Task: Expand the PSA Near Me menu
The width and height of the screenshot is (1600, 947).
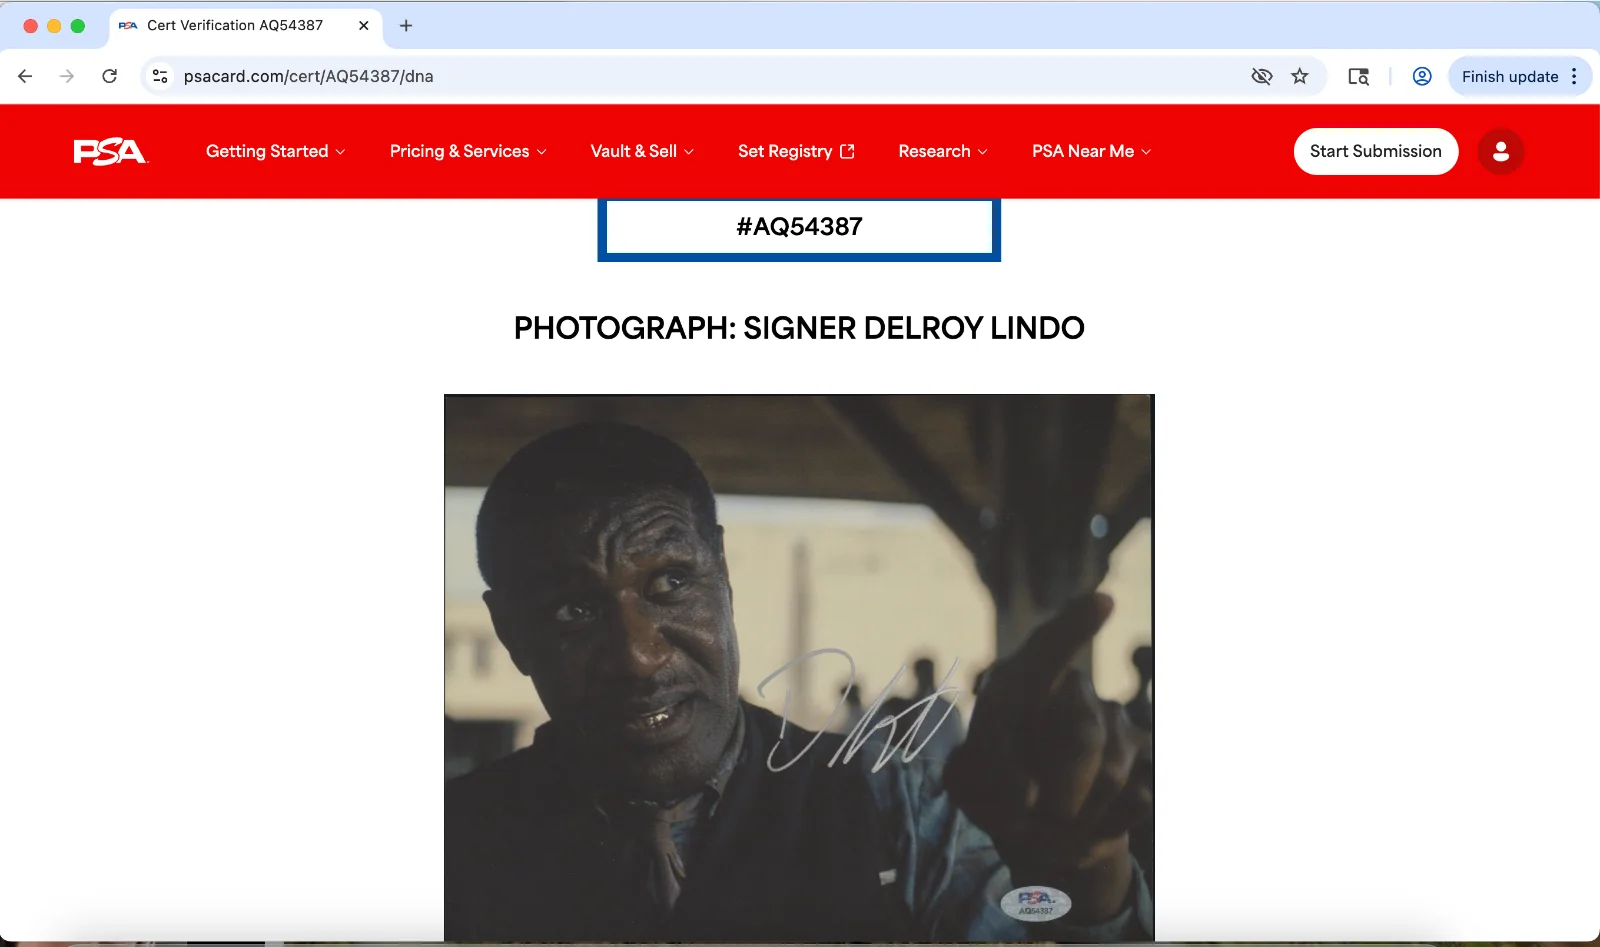Action: pyautogui.click(x=1092, y=151)
